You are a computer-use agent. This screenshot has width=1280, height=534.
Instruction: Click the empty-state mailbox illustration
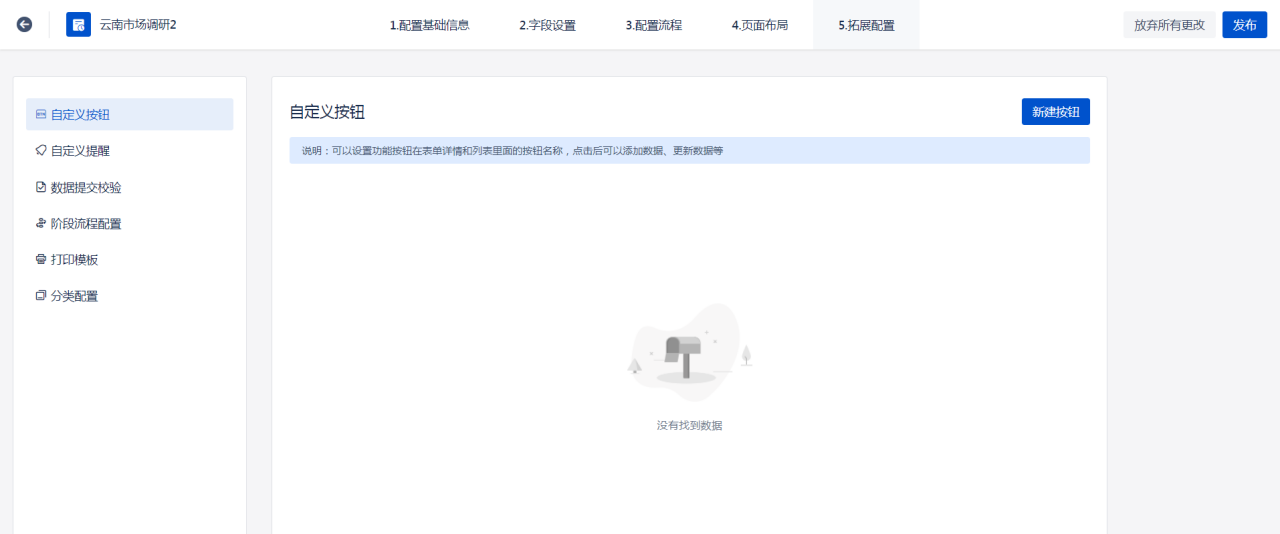click(x=689, y=352)
